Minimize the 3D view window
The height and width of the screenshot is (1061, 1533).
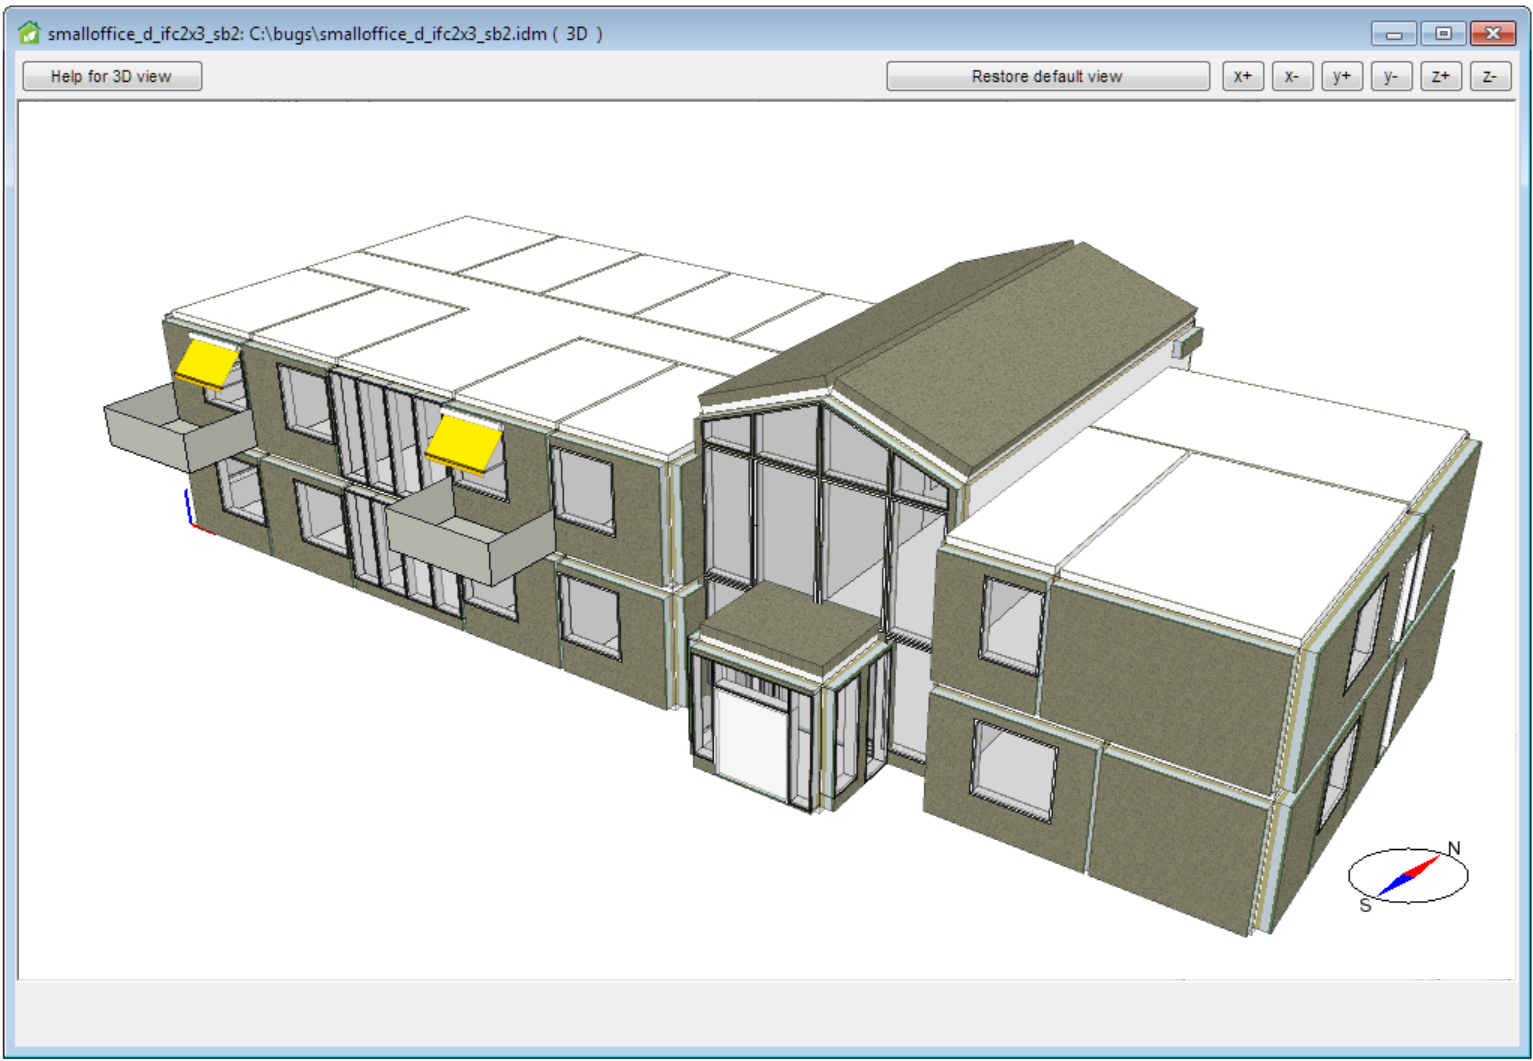pos(1393,33)
